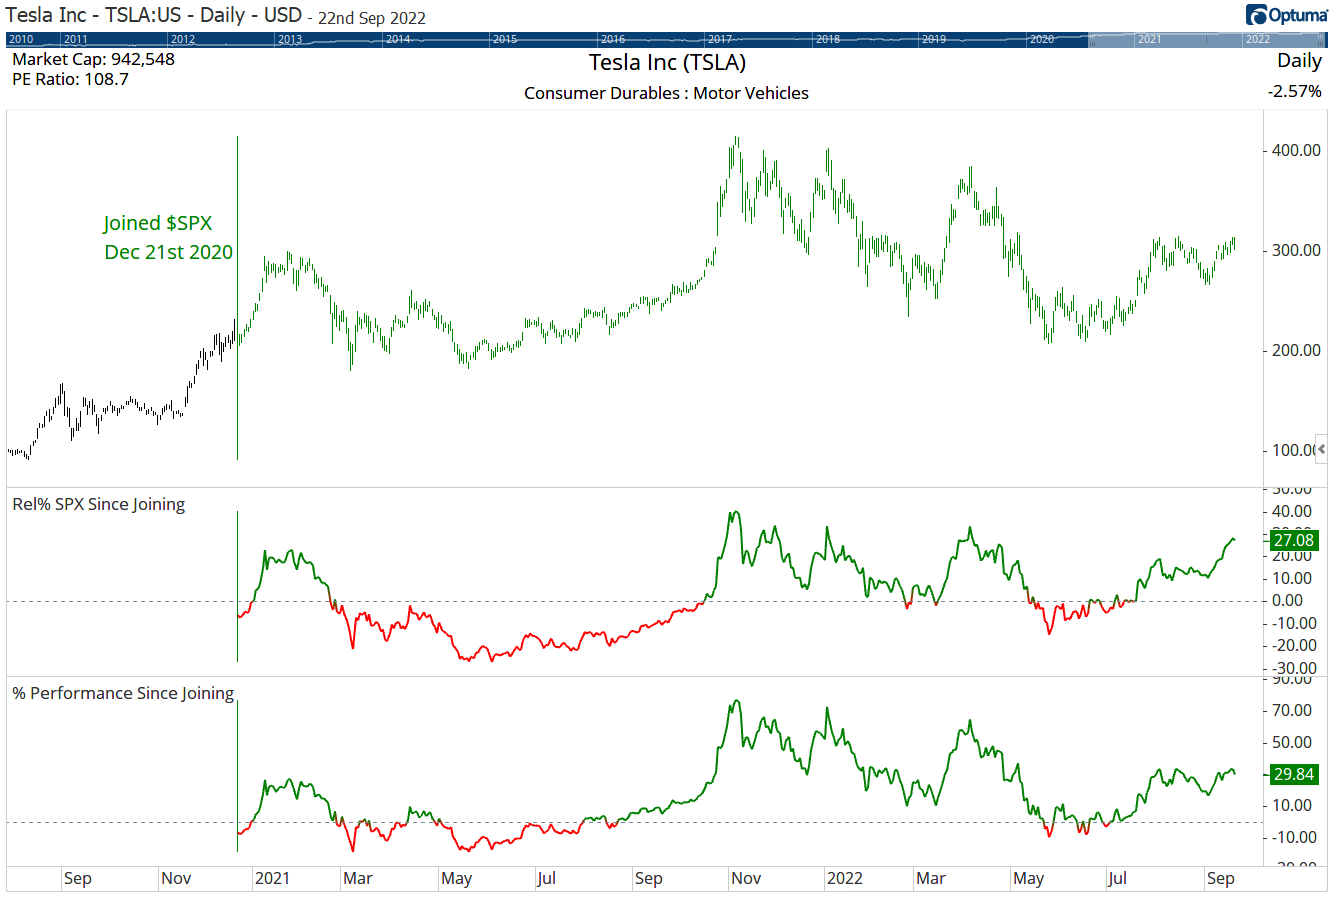Click the green 27.08 value tag

1294,540
